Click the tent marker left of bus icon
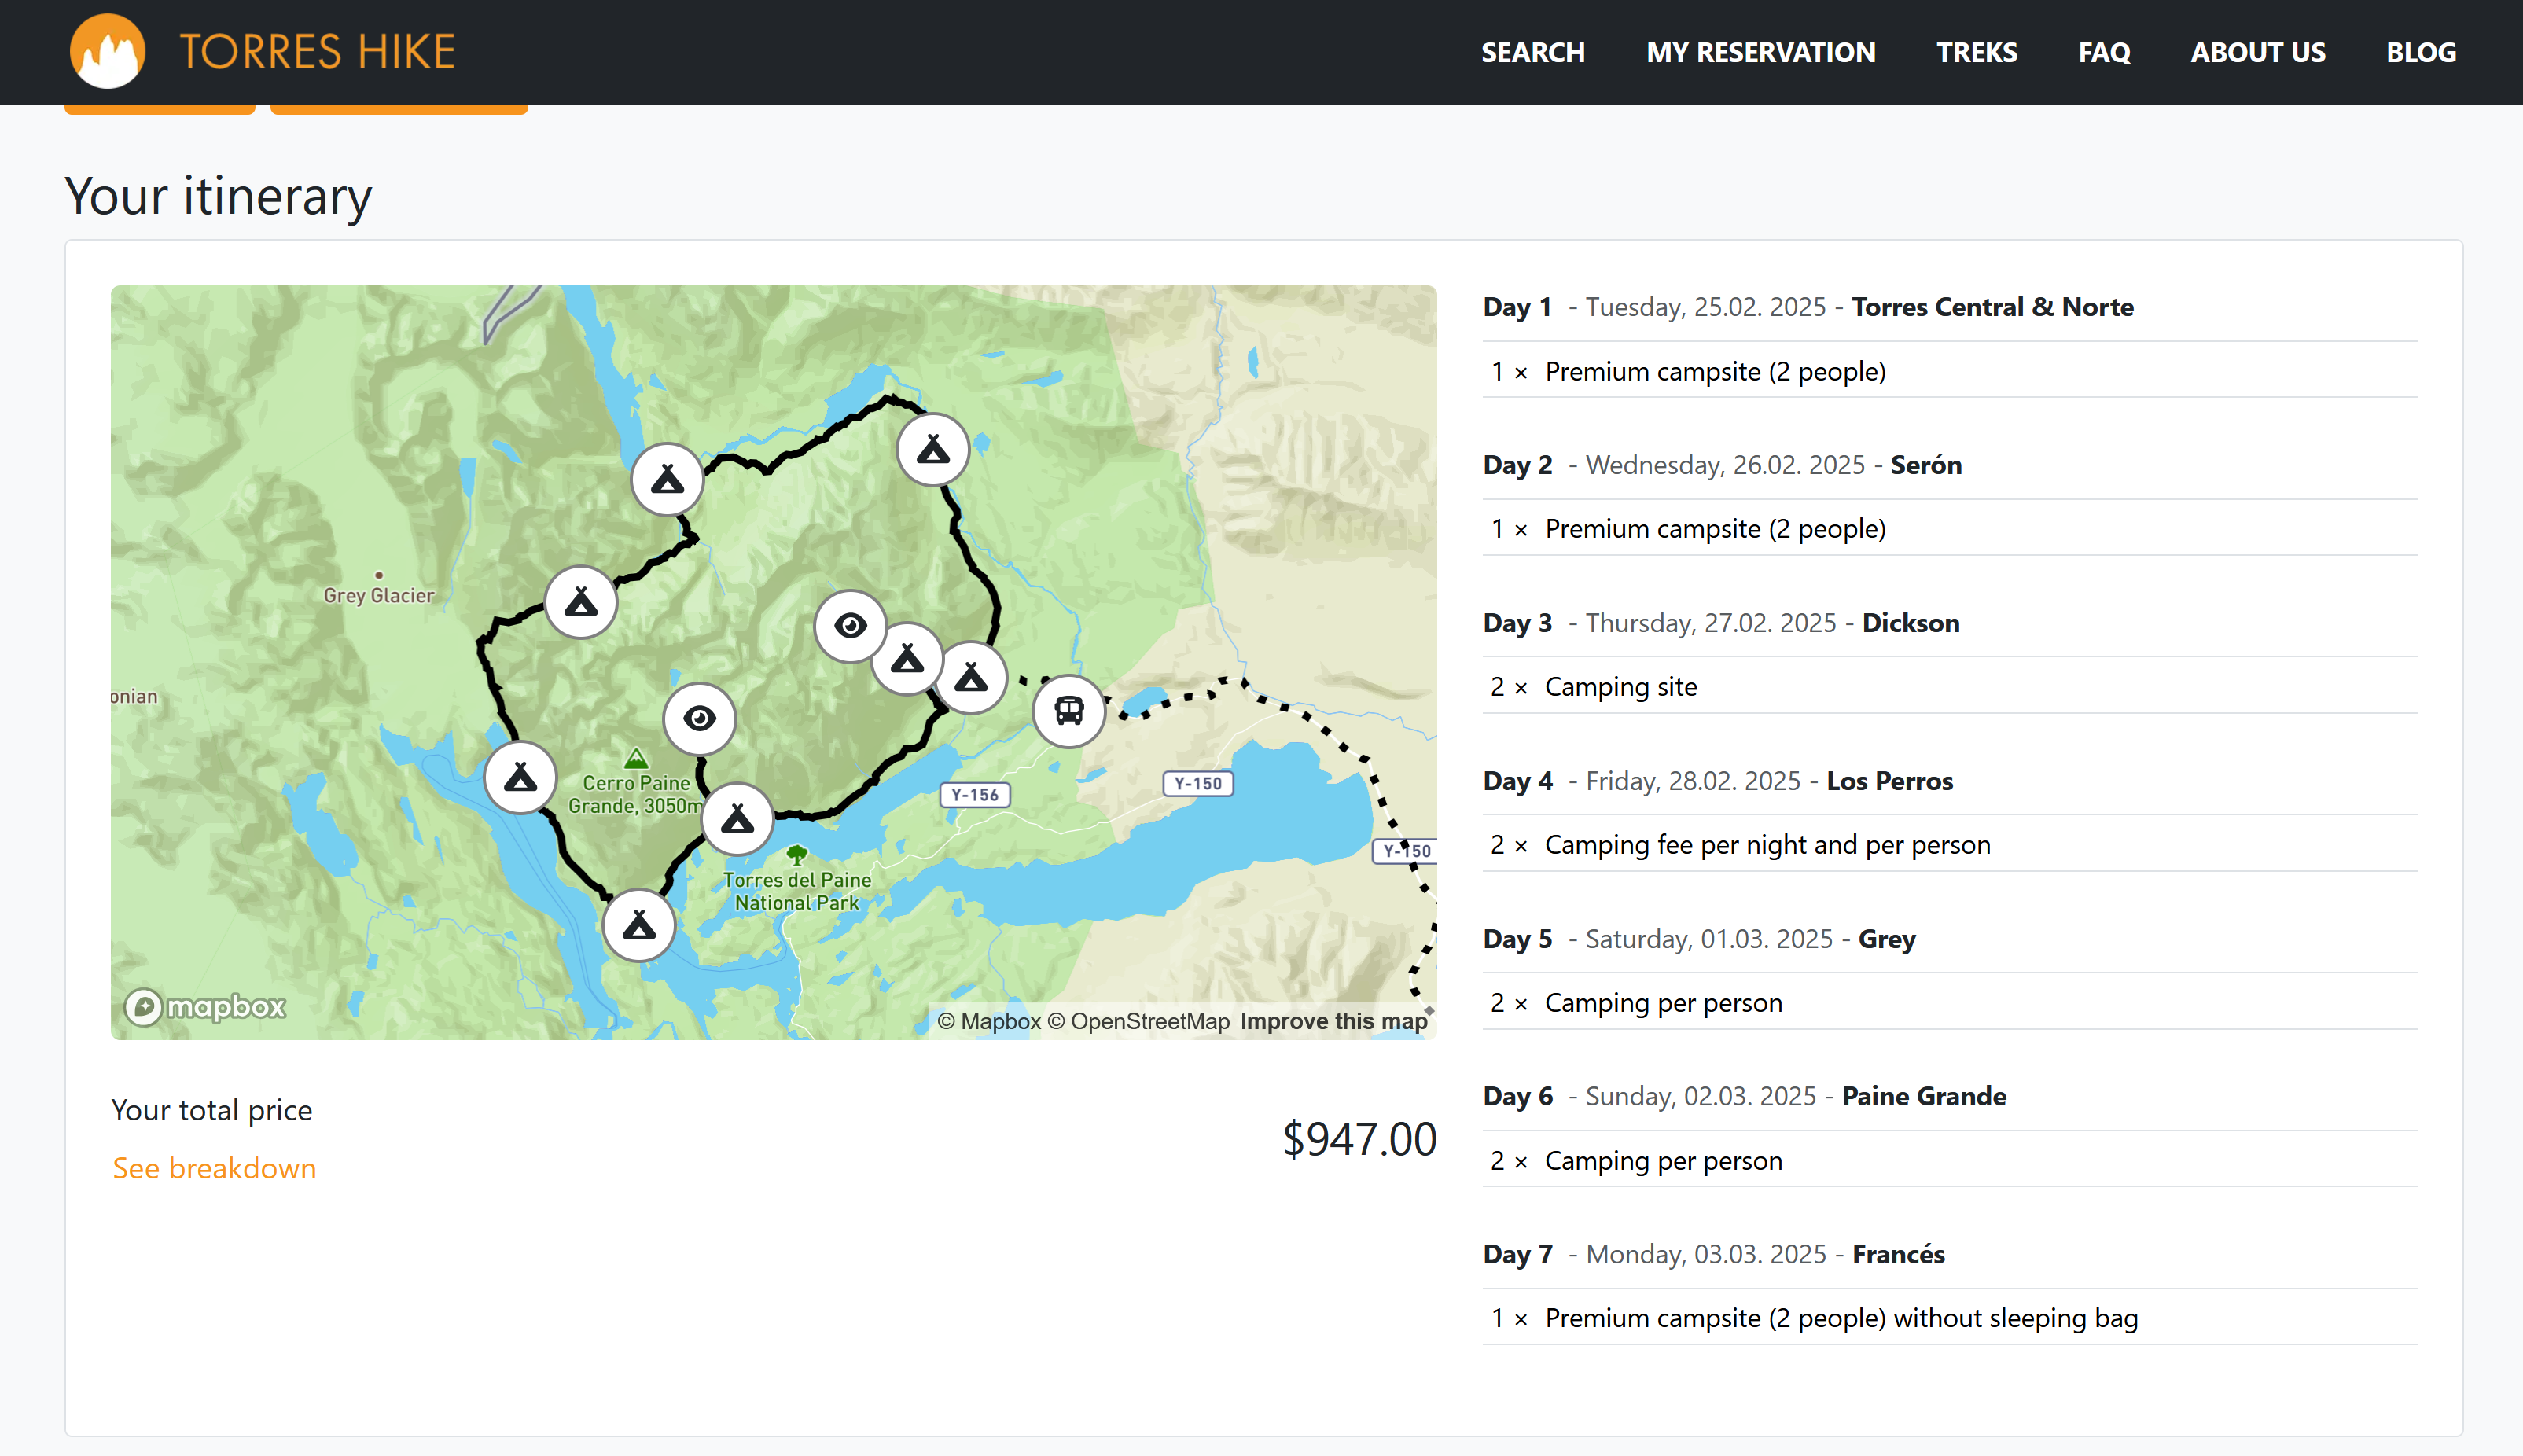The image size is (2523, 1456). point(970,679)
